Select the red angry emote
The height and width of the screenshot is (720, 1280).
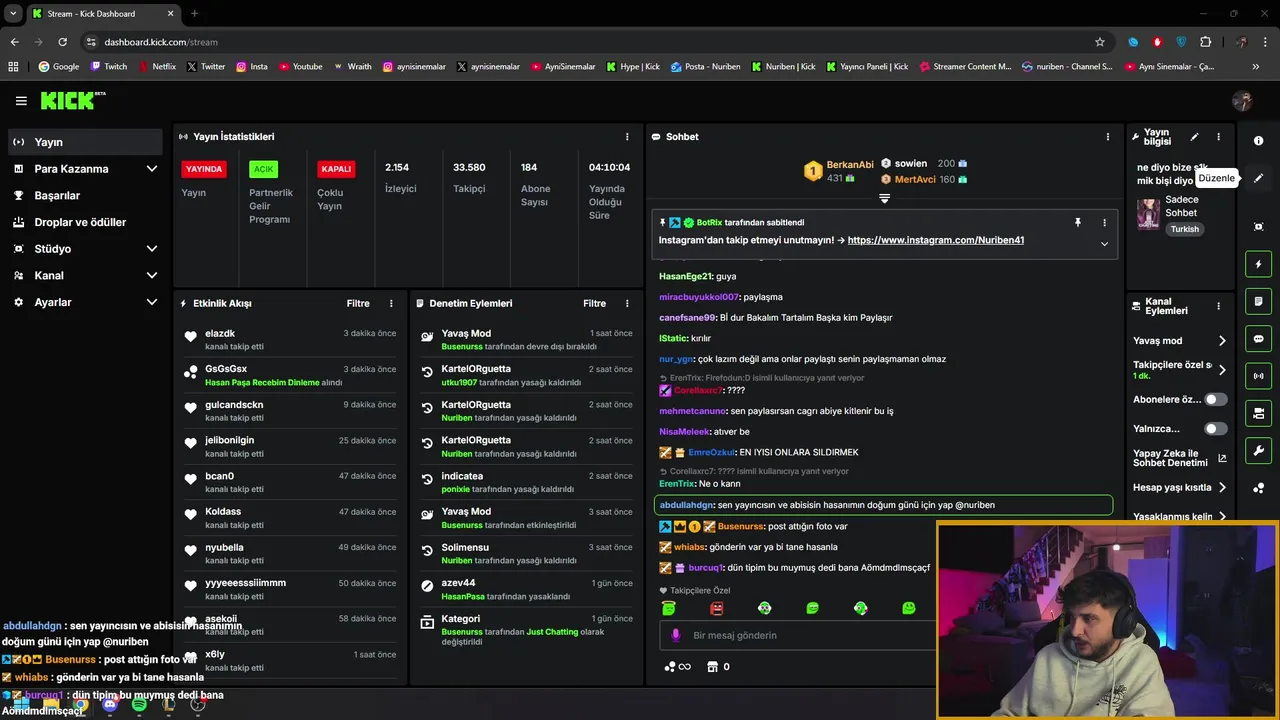coord(716,608)
